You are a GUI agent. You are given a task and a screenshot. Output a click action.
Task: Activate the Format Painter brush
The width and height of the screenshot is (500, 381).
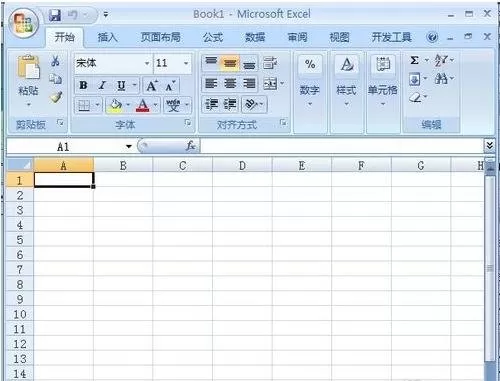55,97
